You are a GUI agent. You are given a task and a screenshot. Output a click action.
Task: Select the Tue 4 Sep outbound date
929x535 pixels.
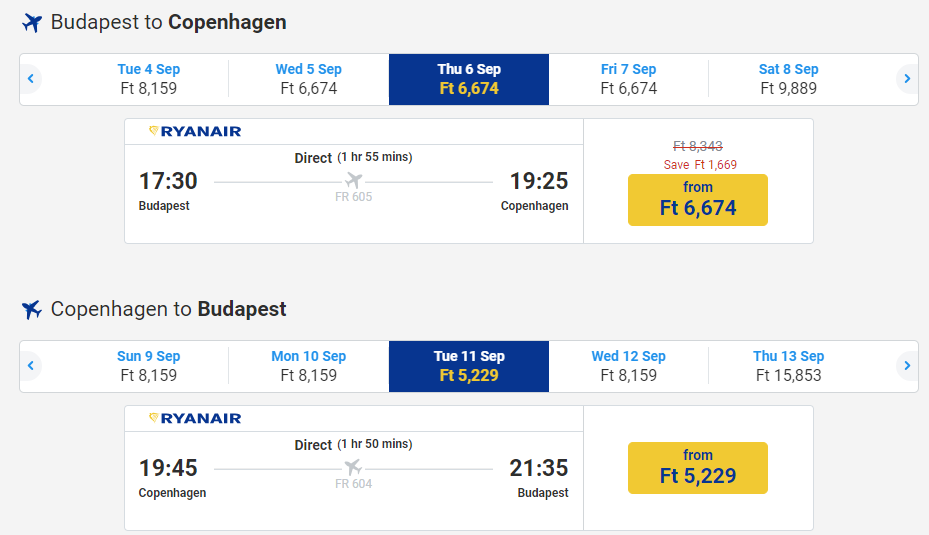click(149, 79)
